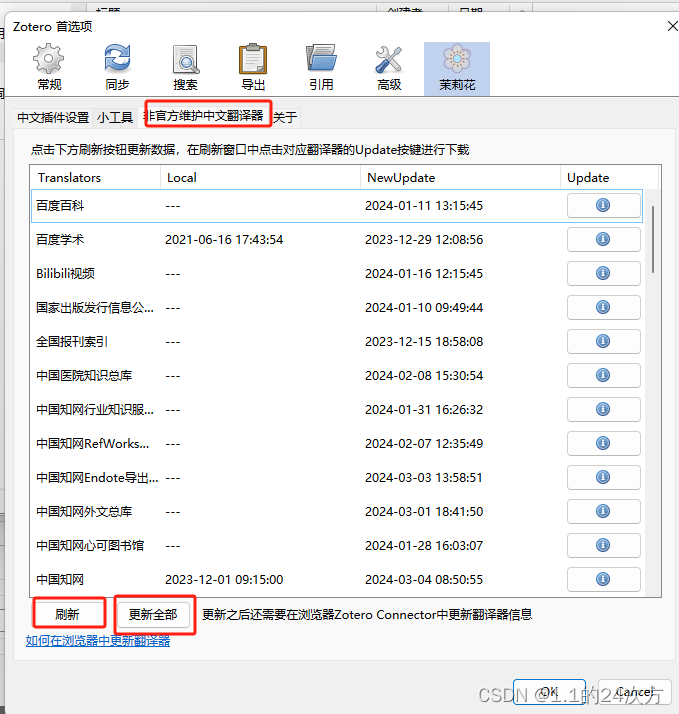Viewport: 679px width, 714px height.
Task: Switch to the 关于 tab
Action: coord(286,117)
